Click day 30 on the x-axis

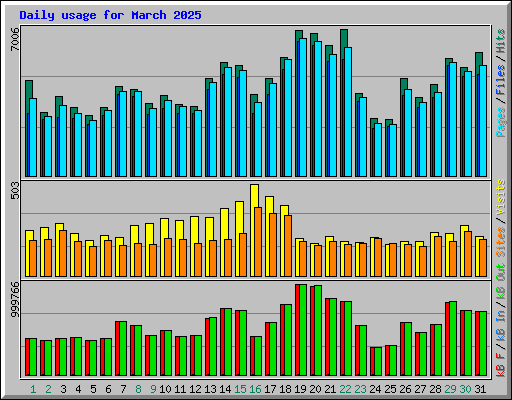pos(465,389)
